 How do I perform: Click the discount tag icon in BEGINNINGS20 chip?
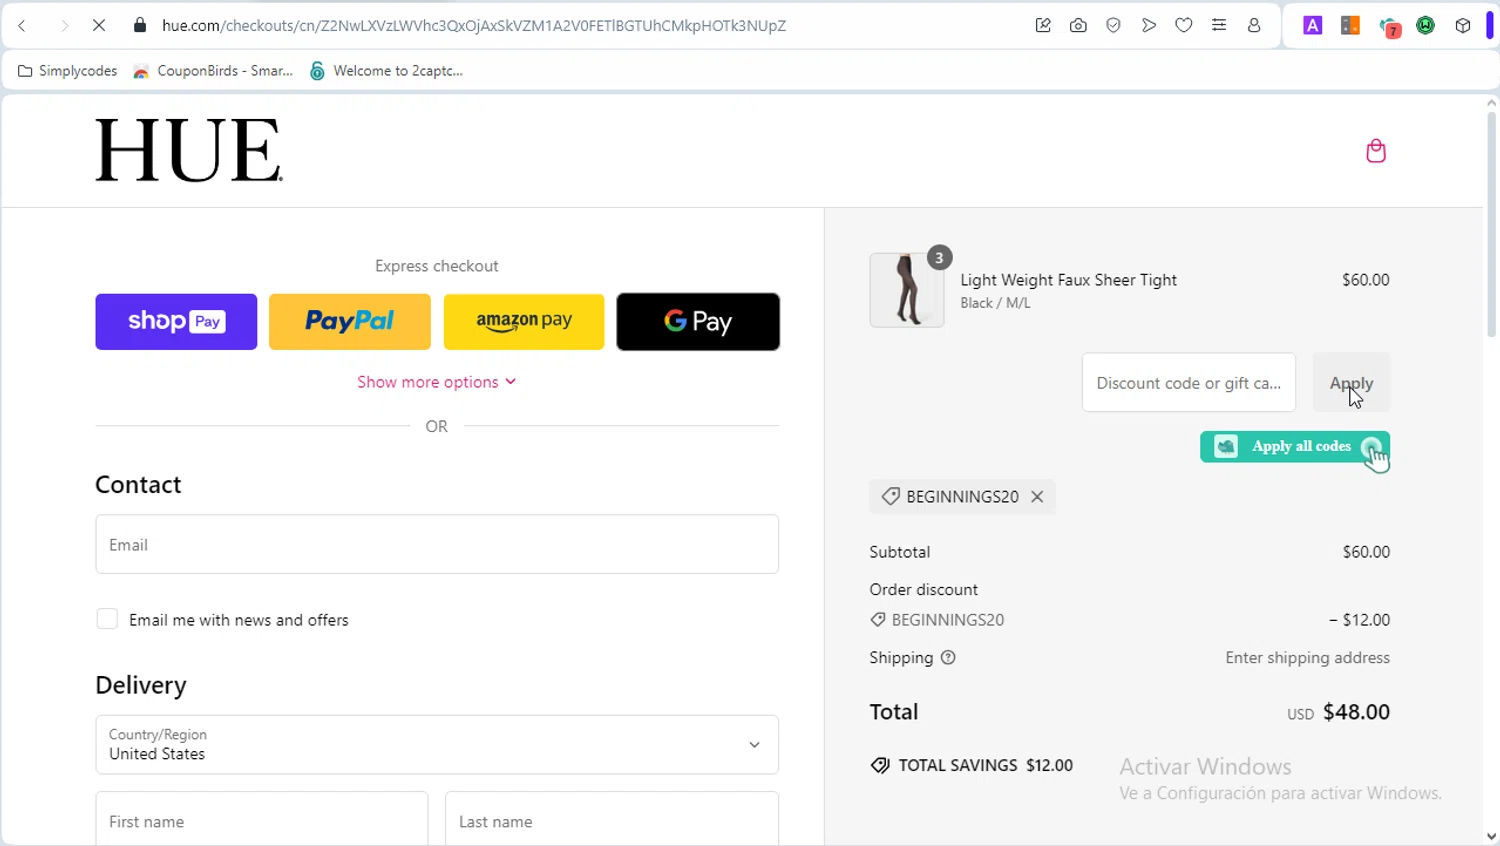coord(890,497)
